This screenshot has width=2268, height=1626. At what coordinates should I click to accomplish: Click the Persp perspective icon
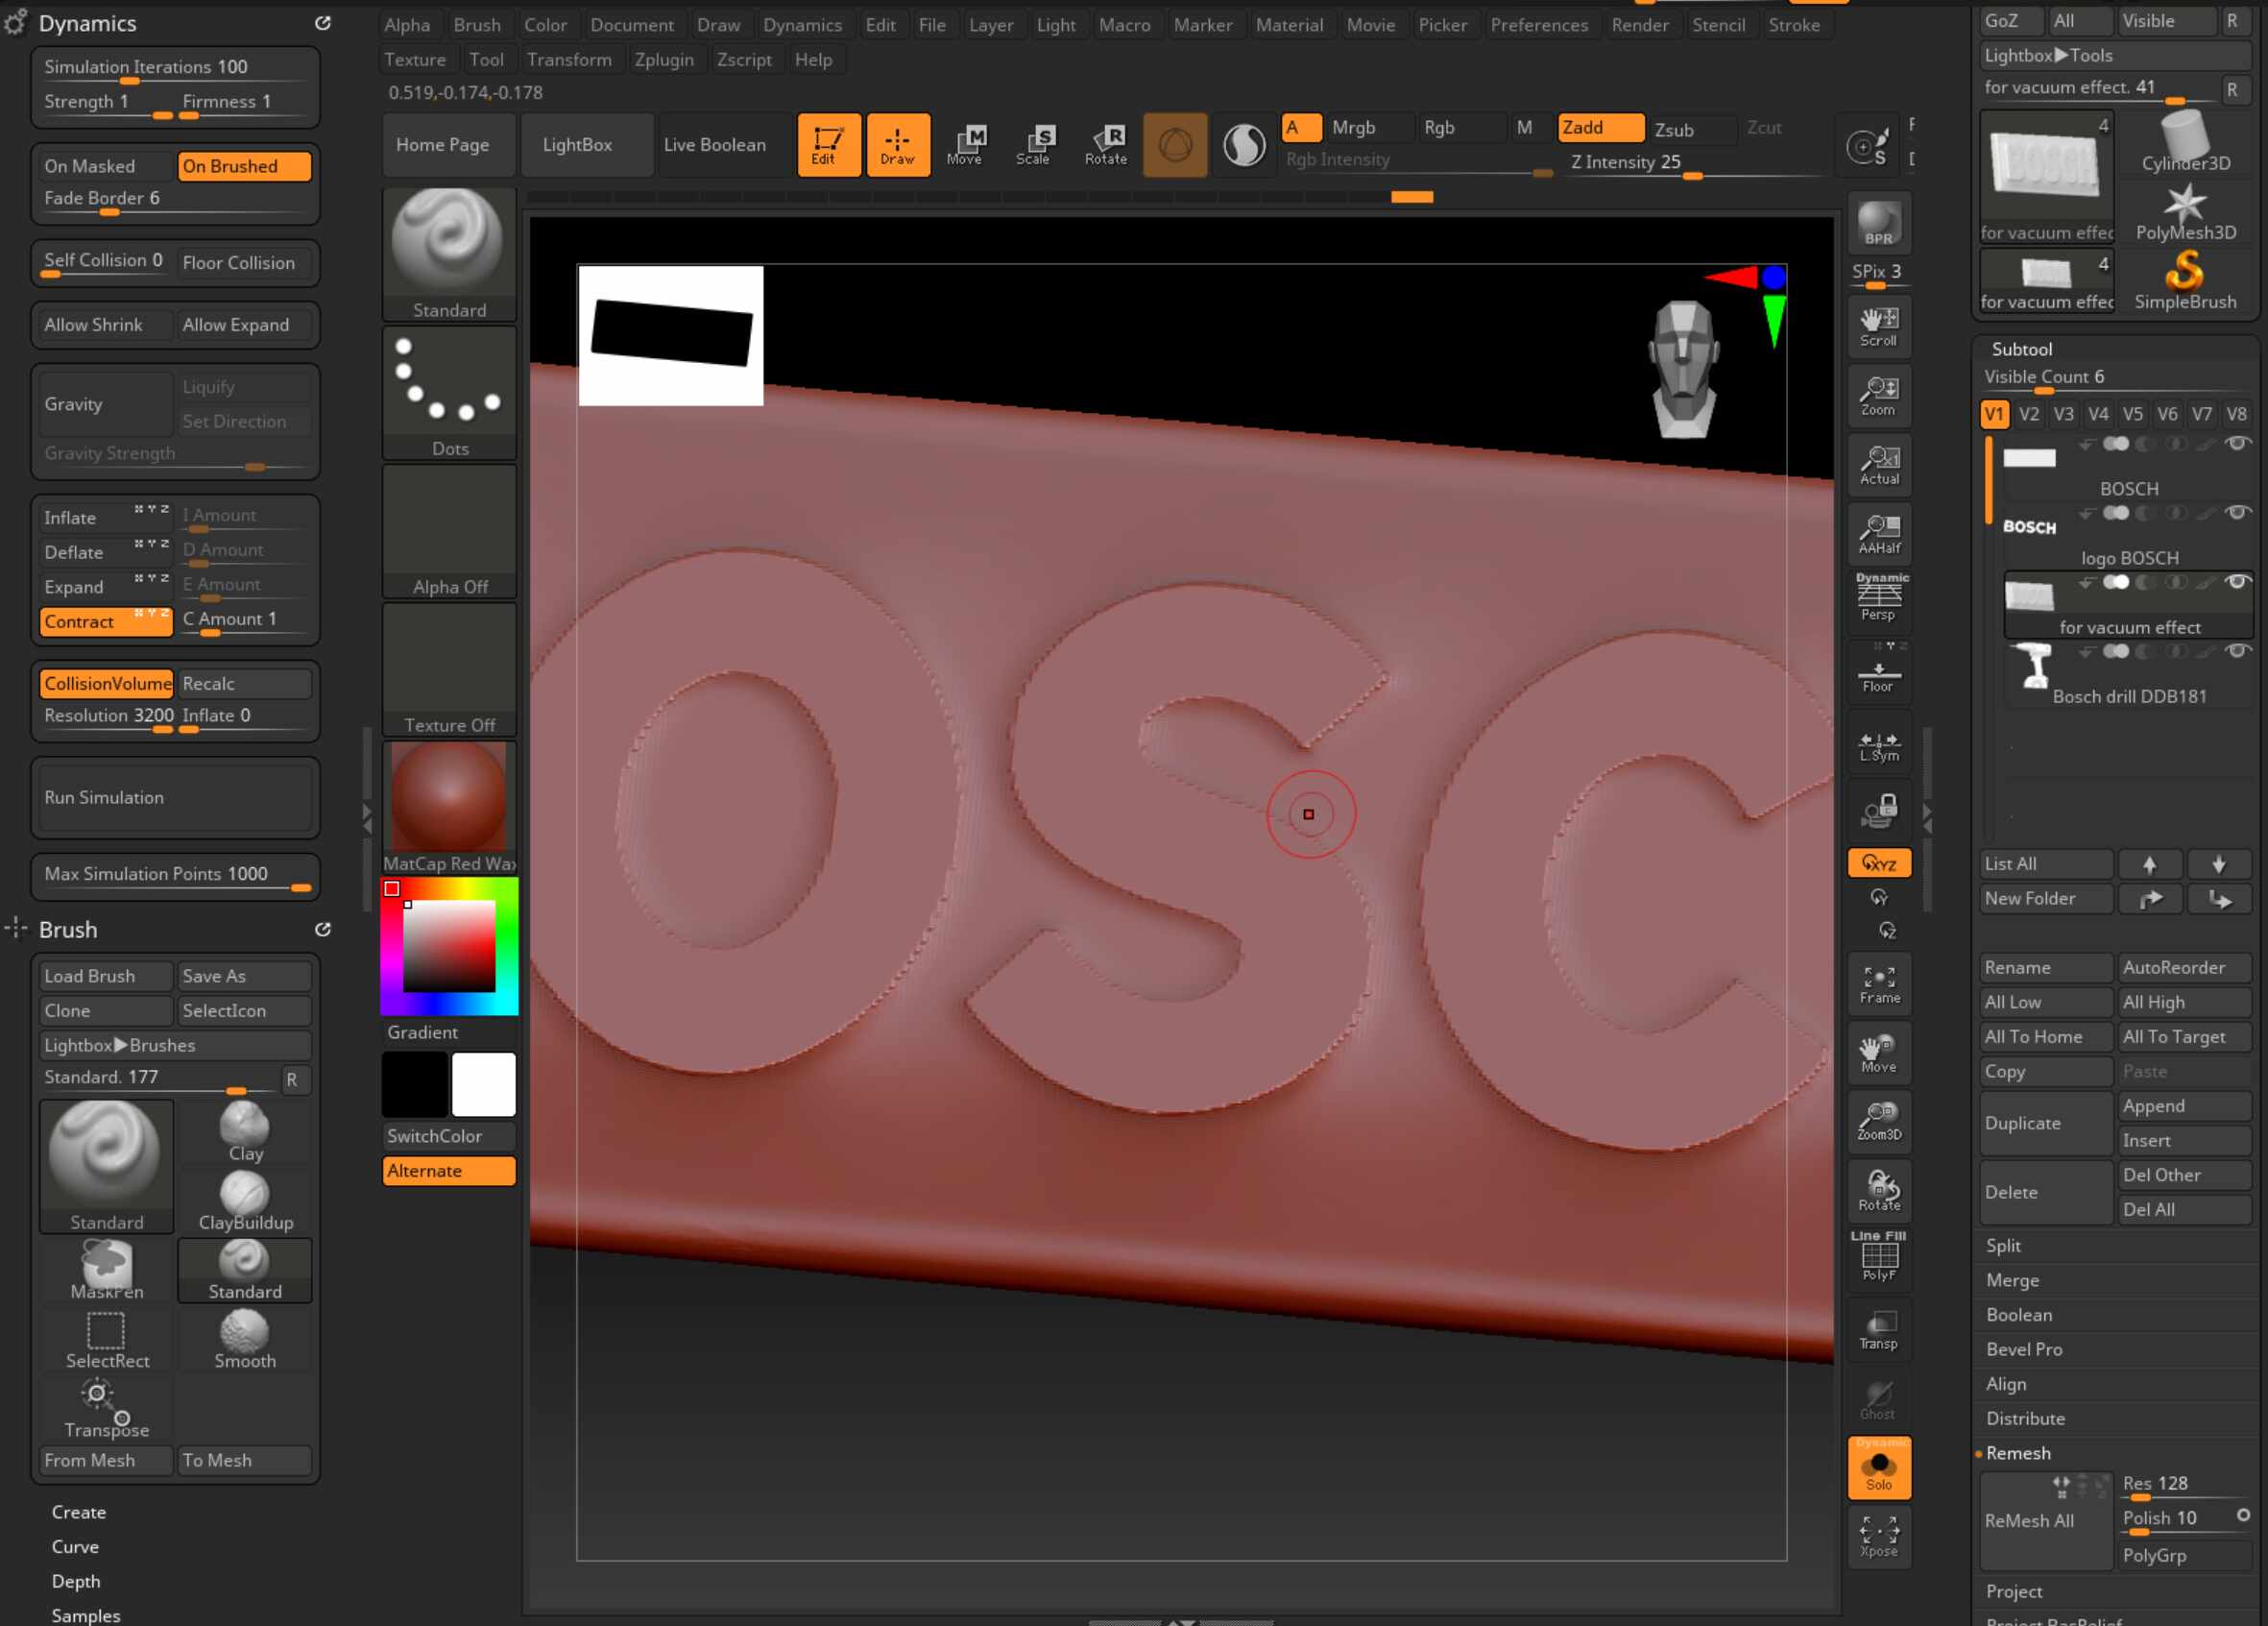(x=1878, y=598)
